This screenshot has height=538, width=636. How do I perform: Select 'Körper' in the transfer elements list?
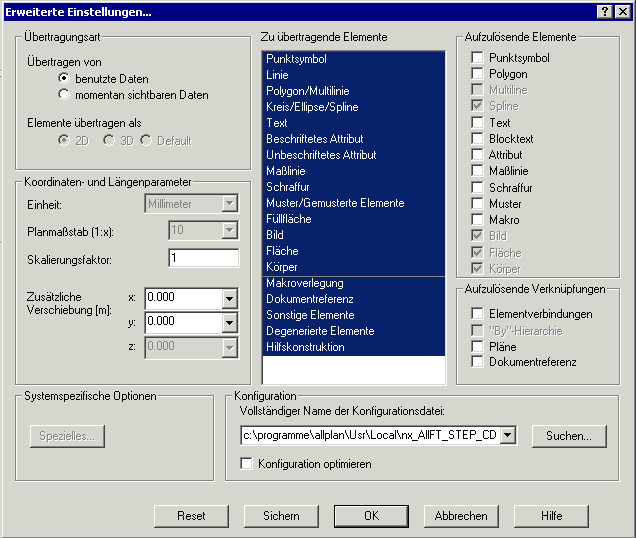(x=354, y=267)
